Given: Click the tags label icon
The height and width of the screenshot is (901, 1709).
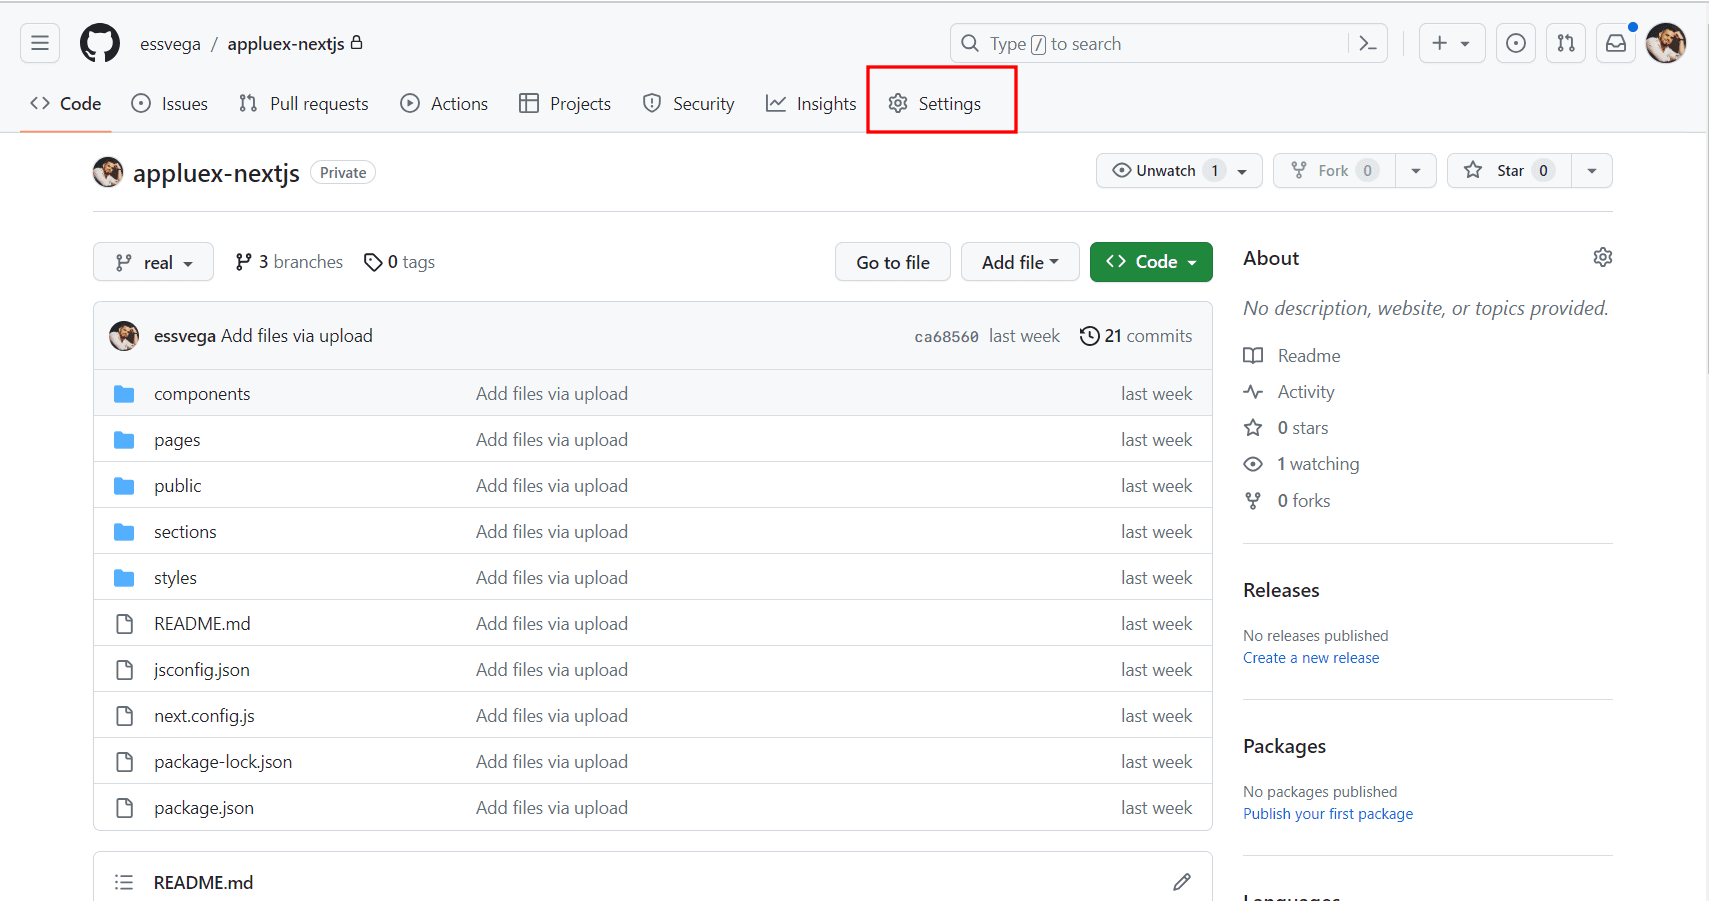Looking at the screenshot, I should click(373, 262).
